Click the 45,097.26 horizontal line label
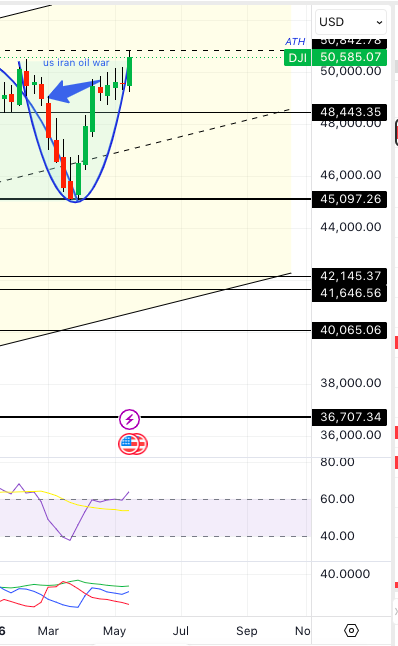This screenshot has width=398, height=646. coord(349,199)
